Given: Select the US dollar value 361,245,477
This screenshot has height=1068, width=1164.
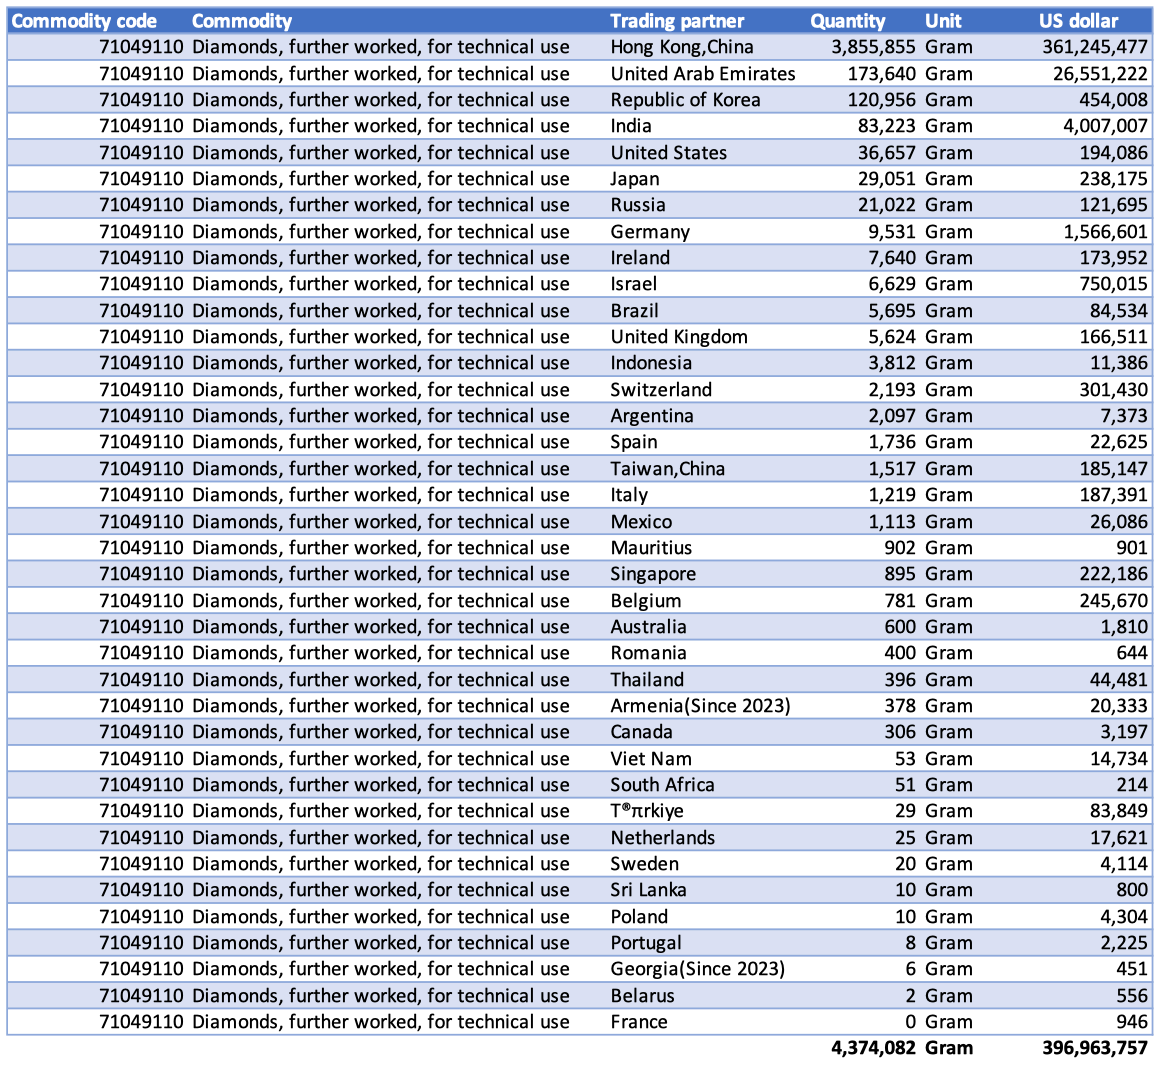Looking at the screenshot, I should [1095, 47].
